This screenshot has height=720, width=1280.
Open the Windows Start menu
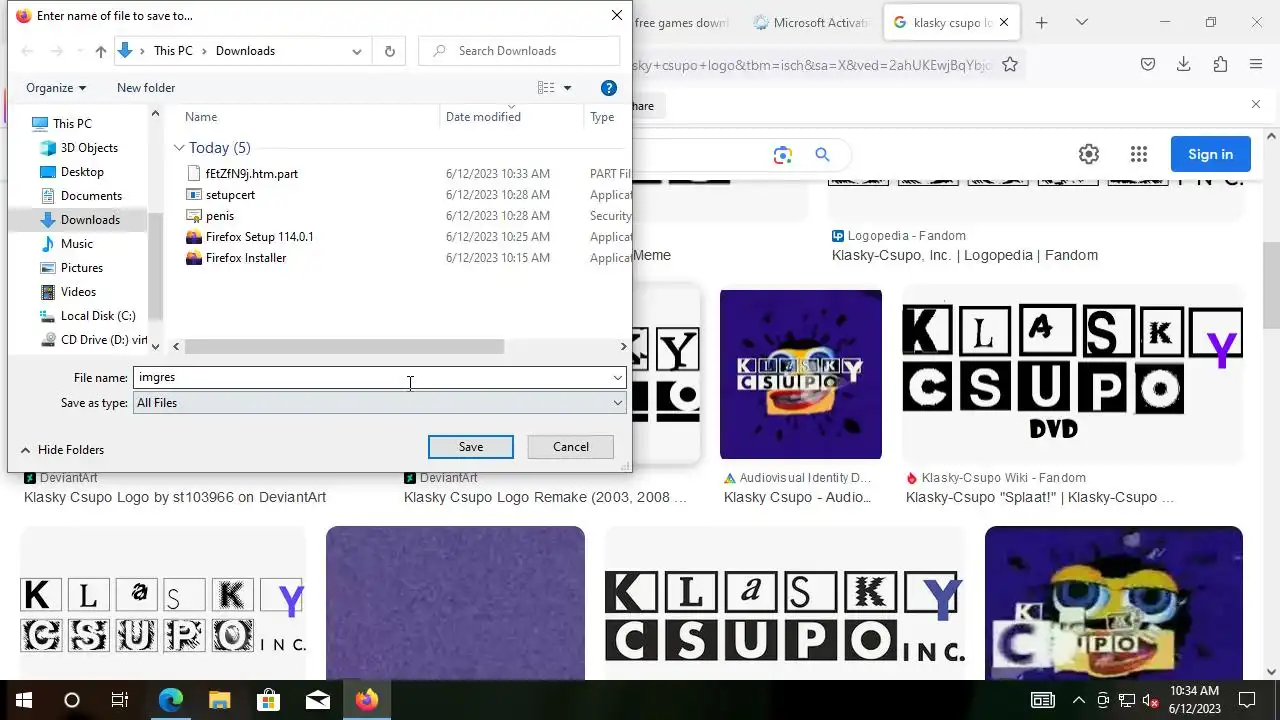coord(23,700)
